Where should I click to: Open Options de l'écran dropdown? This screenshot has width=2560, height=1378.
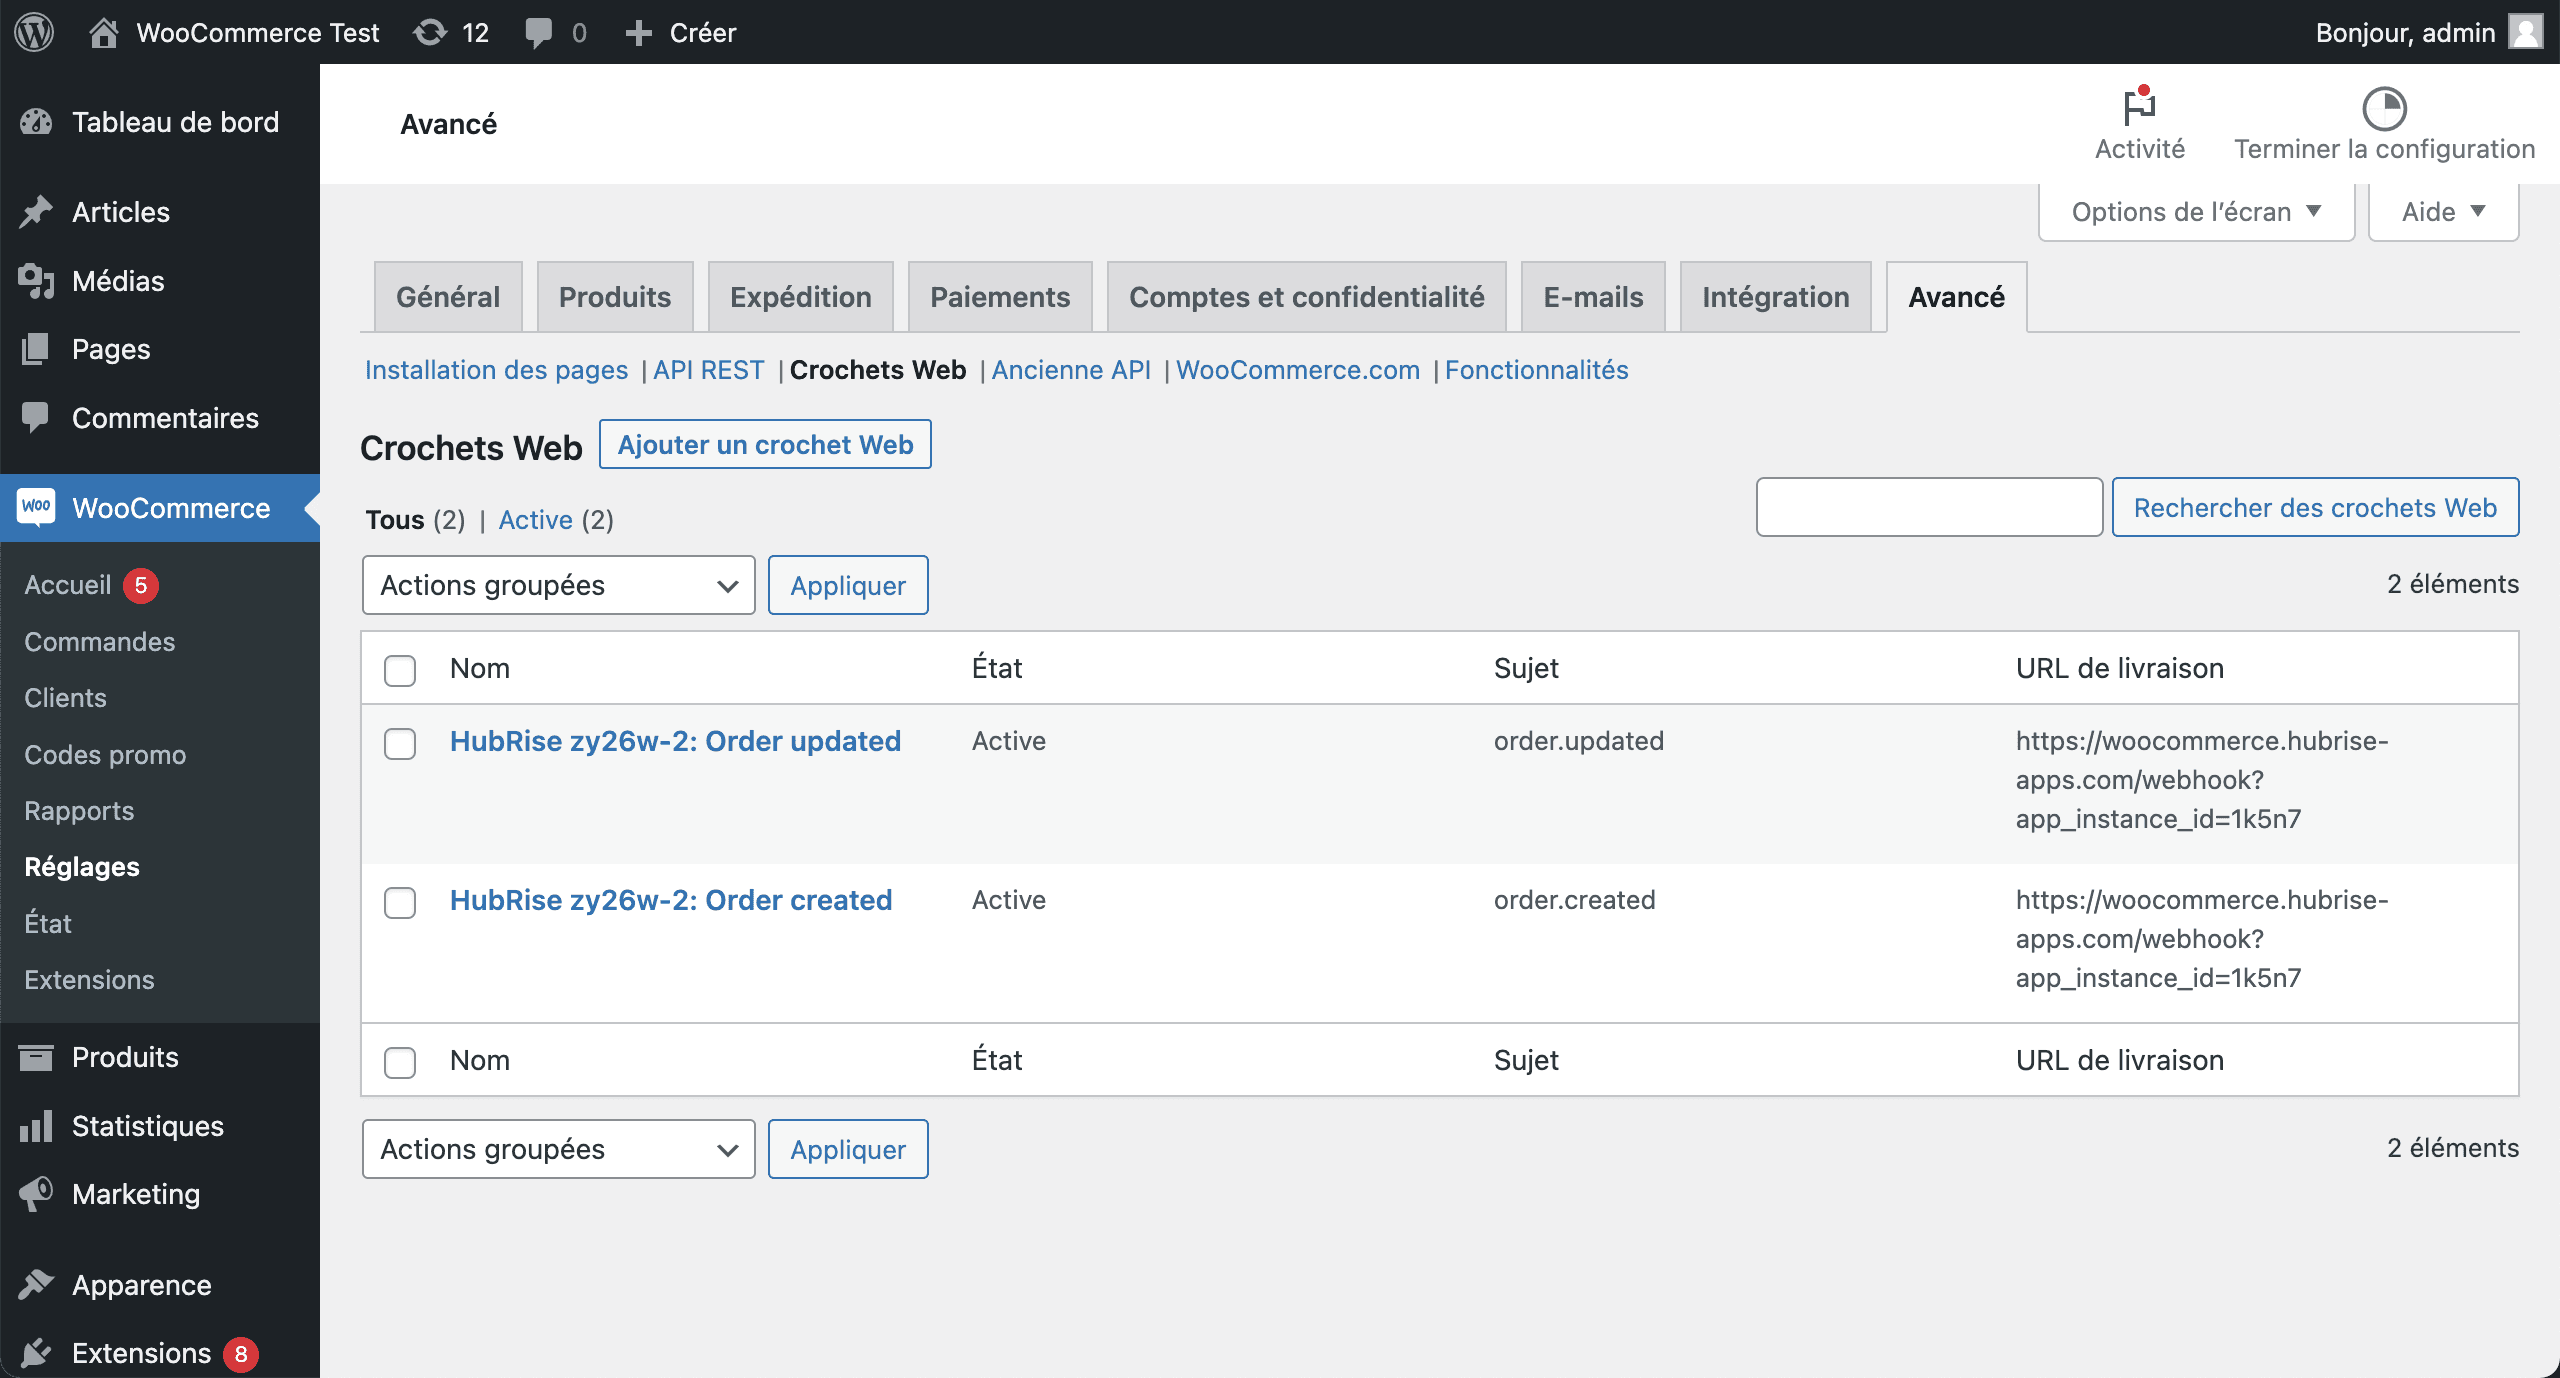(x=2194, y=210)
